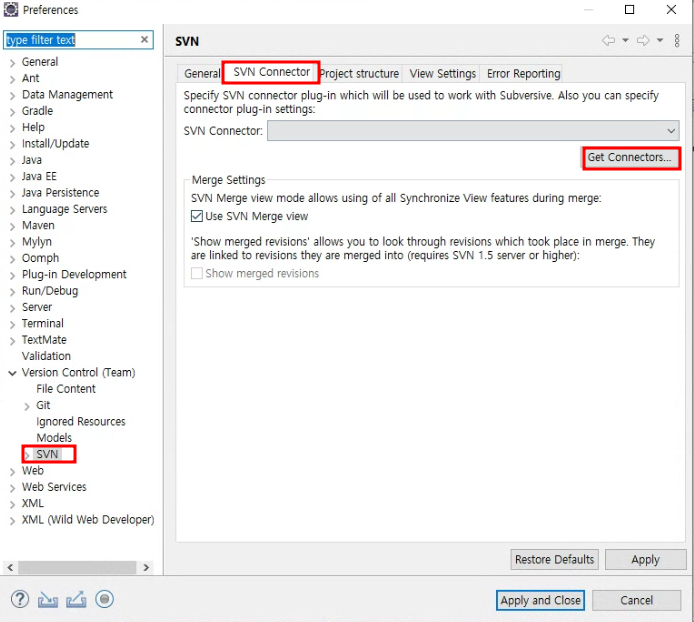Image resolution: width=694 pixels, height=622 pixels.
Task: Maximize the Preferences window
Action: 629,9
